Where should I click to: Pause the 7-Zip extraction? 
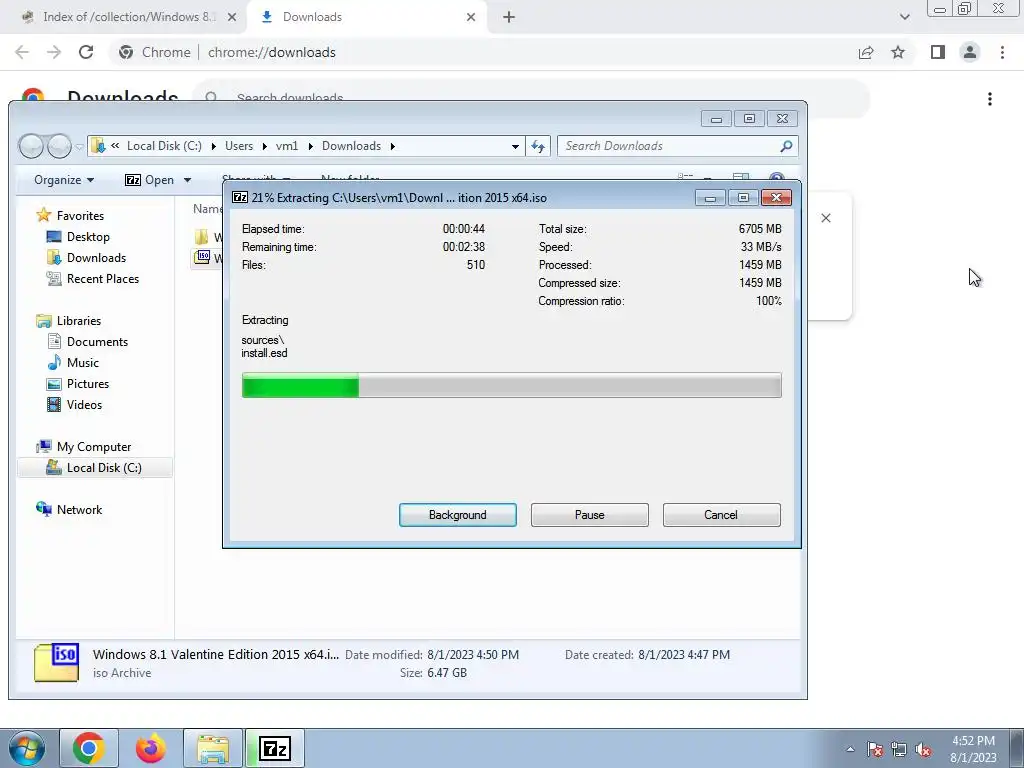click(589, 515)
